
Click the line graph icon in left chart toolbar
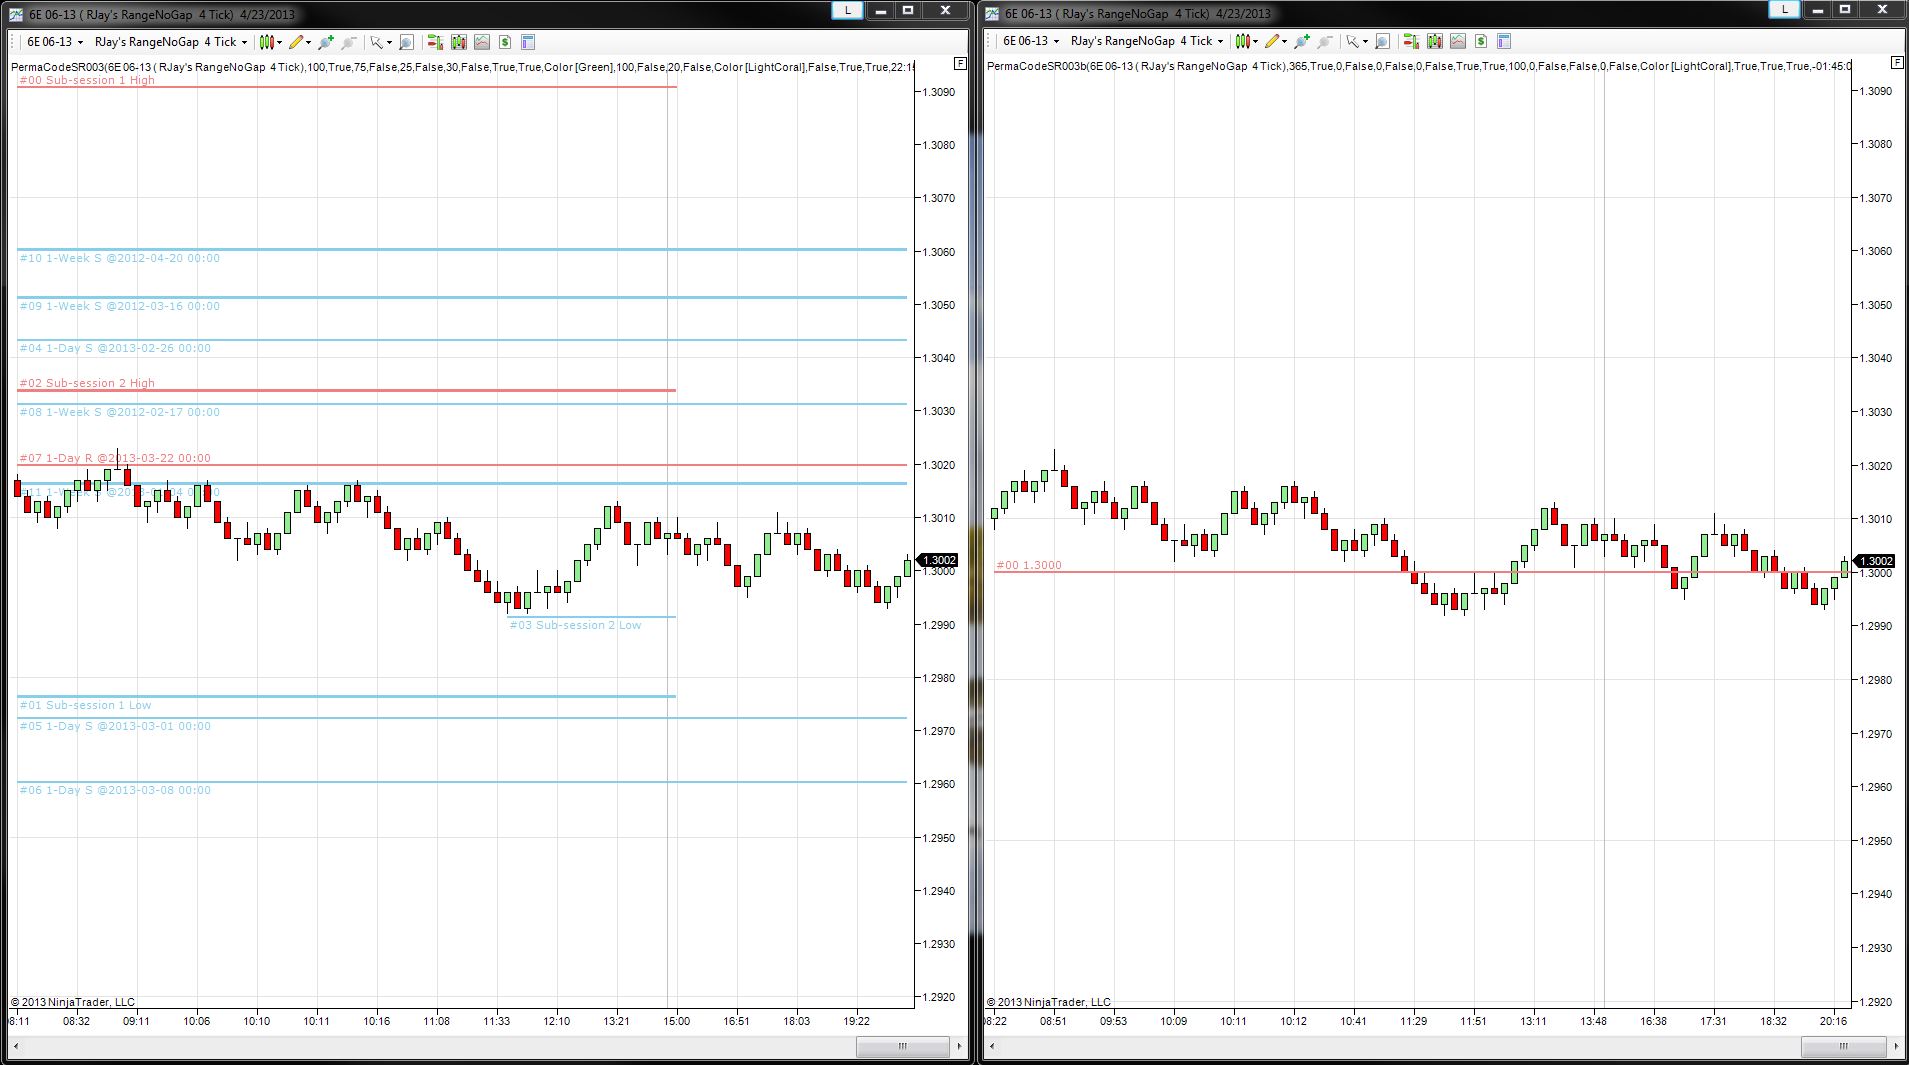[x=482, y=42]
